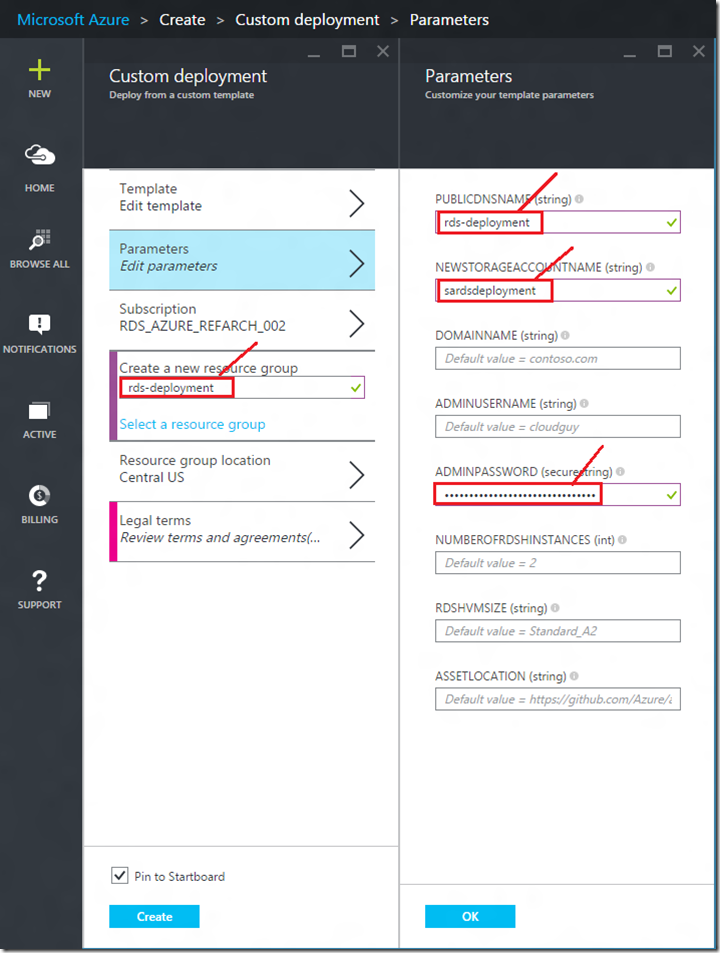Click the RDSHVMSIZE input field

click(557, 631)
